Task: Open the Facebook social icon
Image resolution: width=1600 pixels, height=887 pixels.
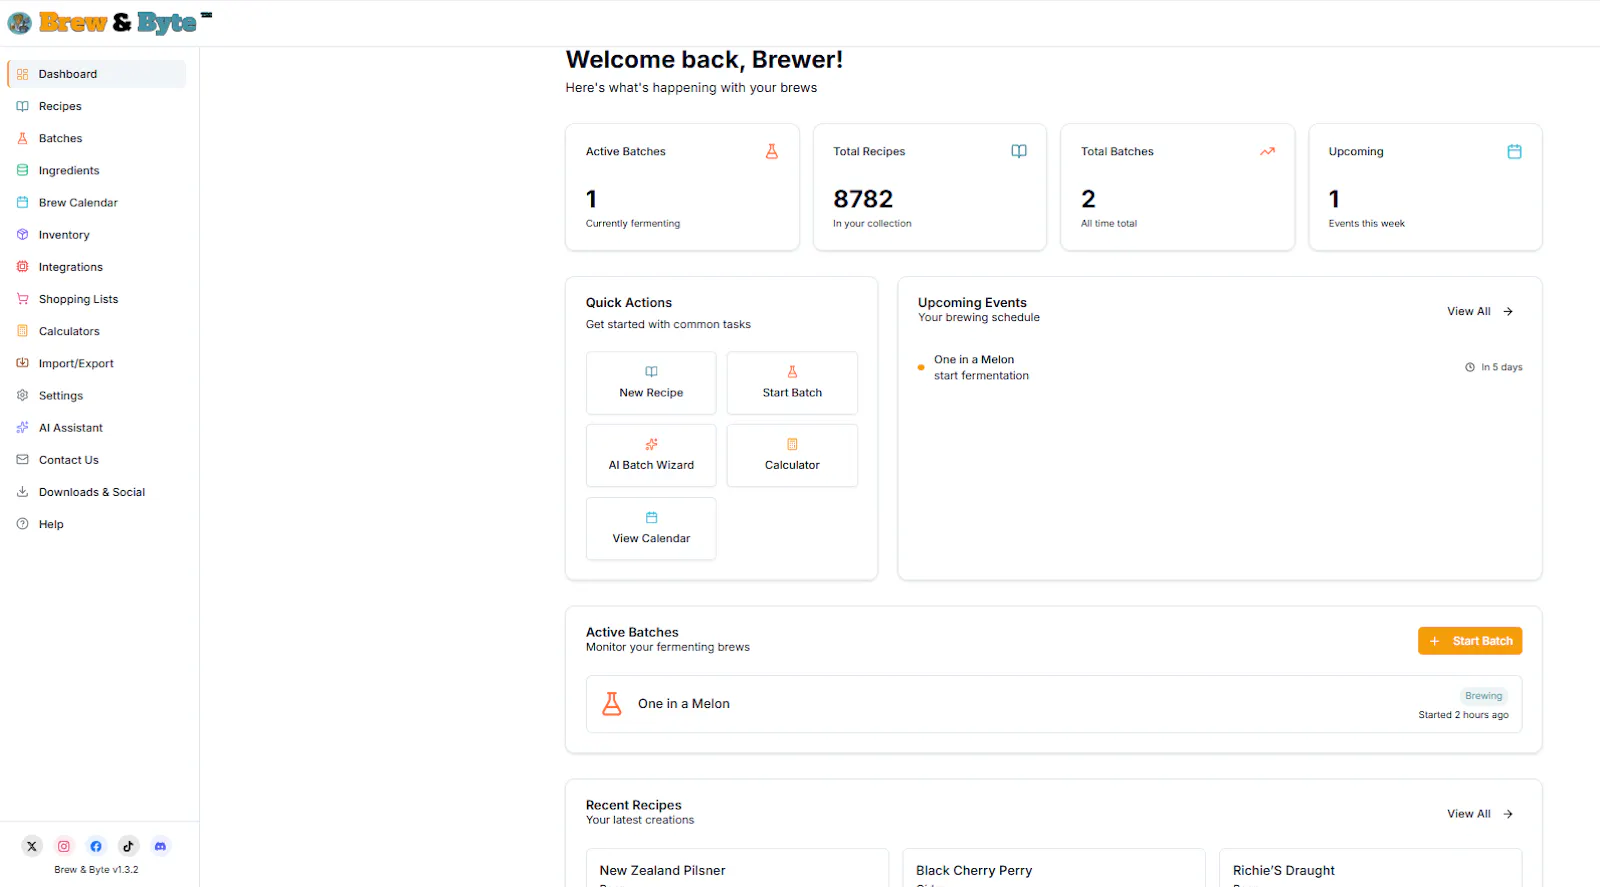Action: pos(96,846)
